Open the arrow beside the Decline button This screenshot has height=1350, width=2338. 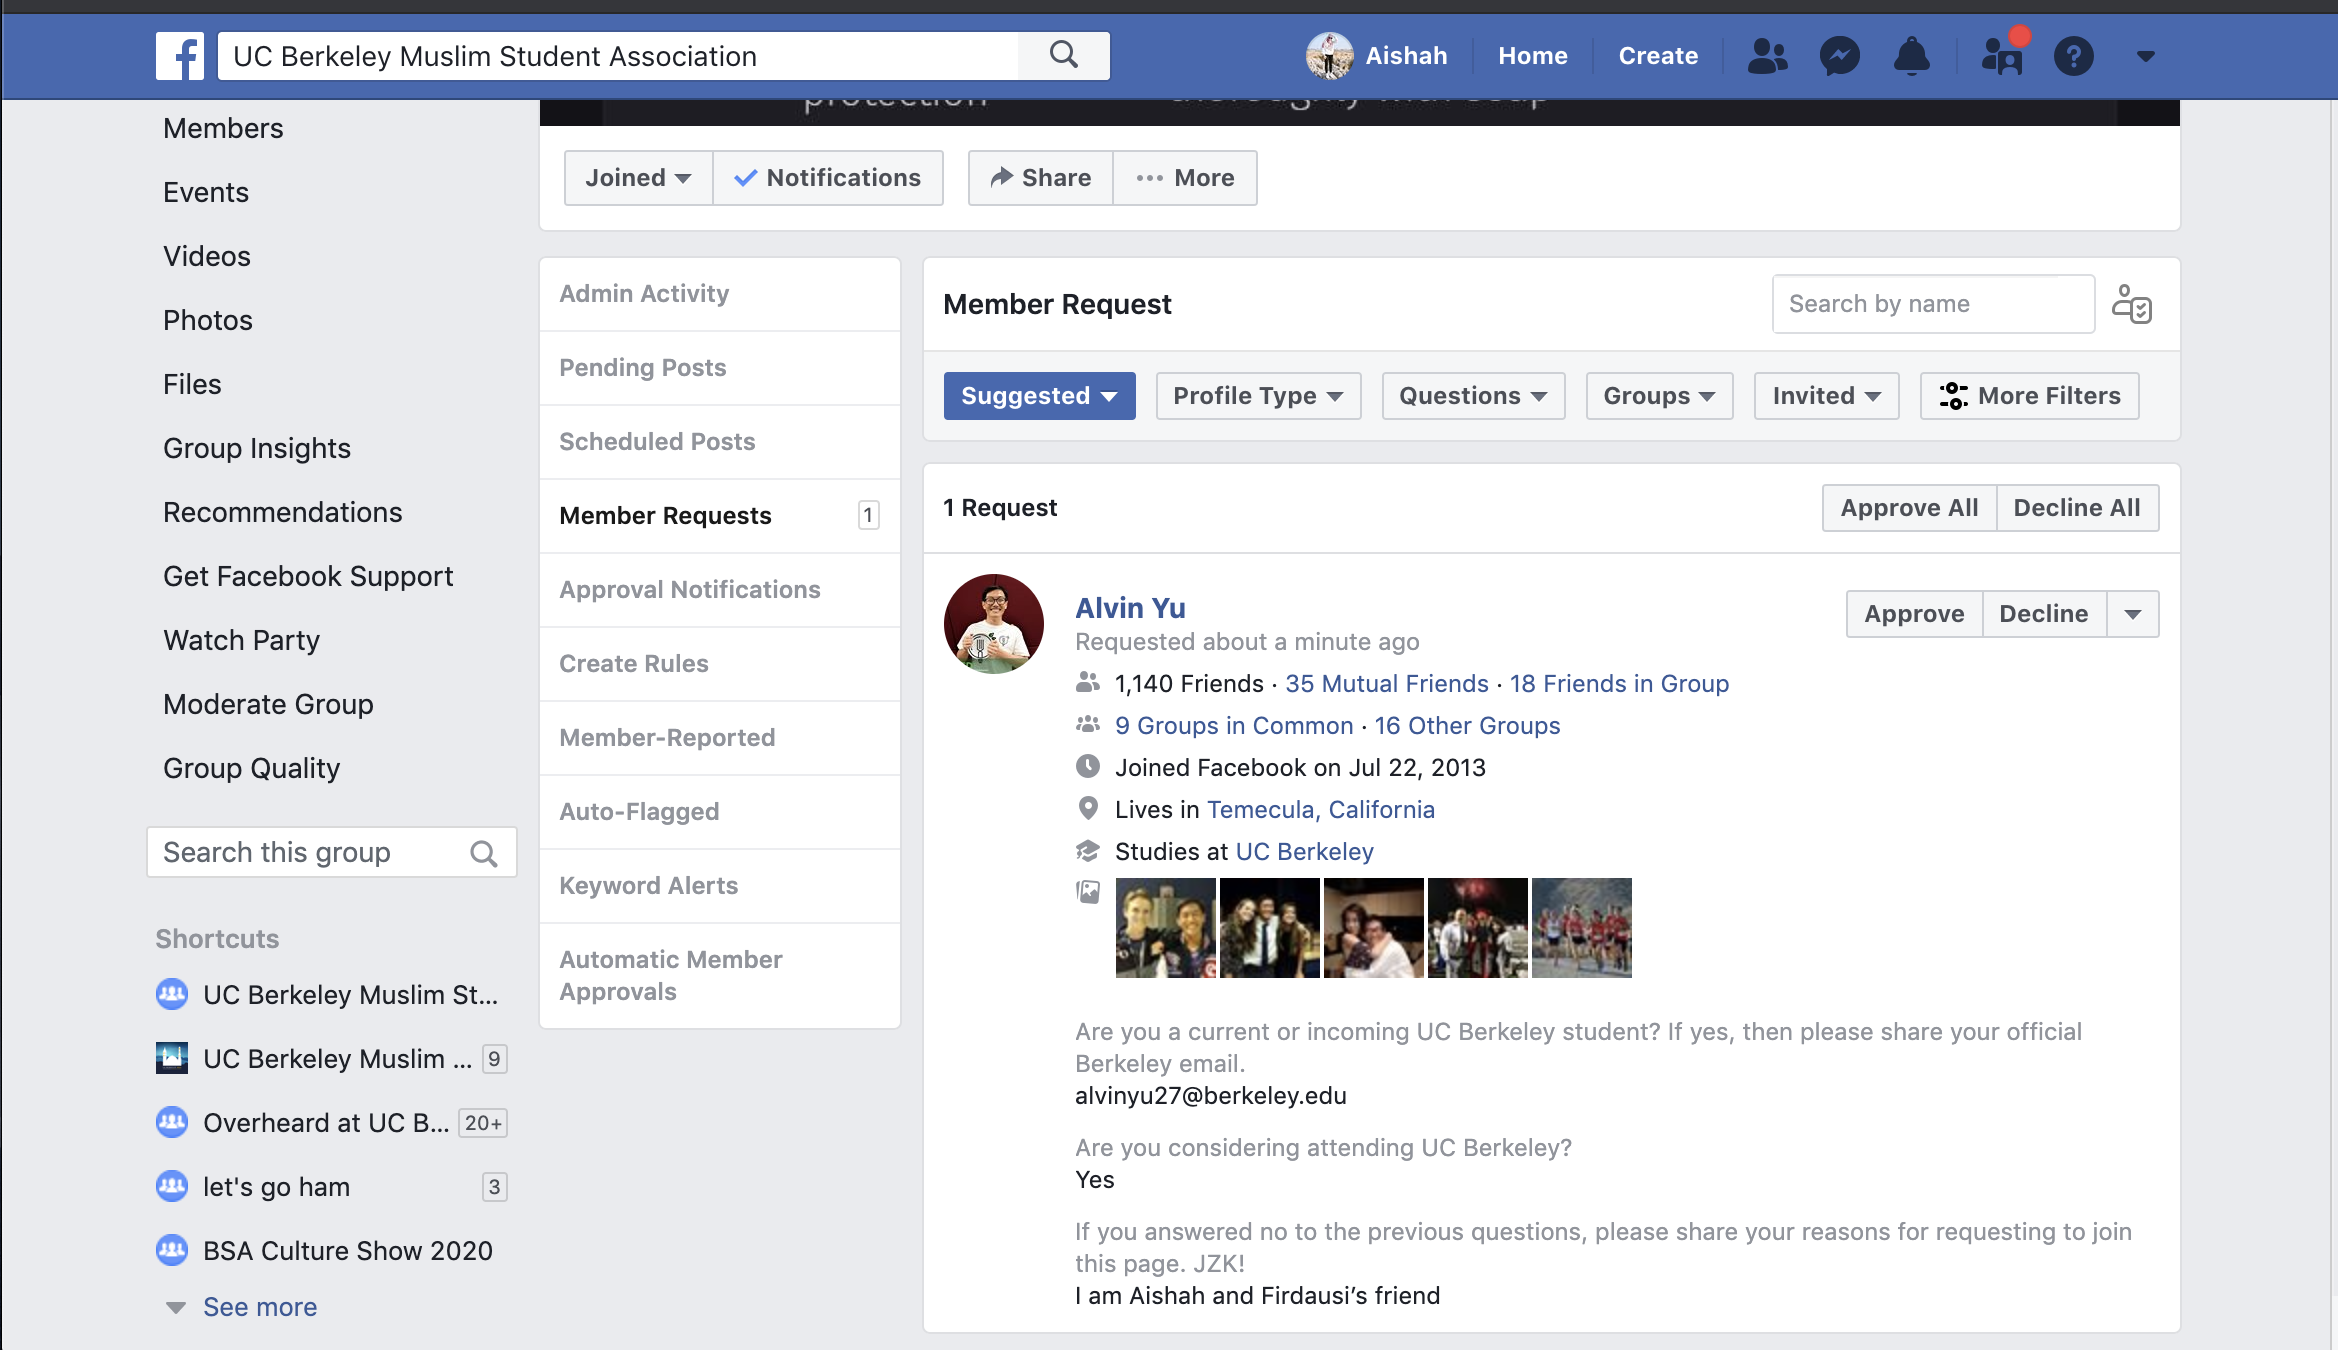click(2132, 614)
